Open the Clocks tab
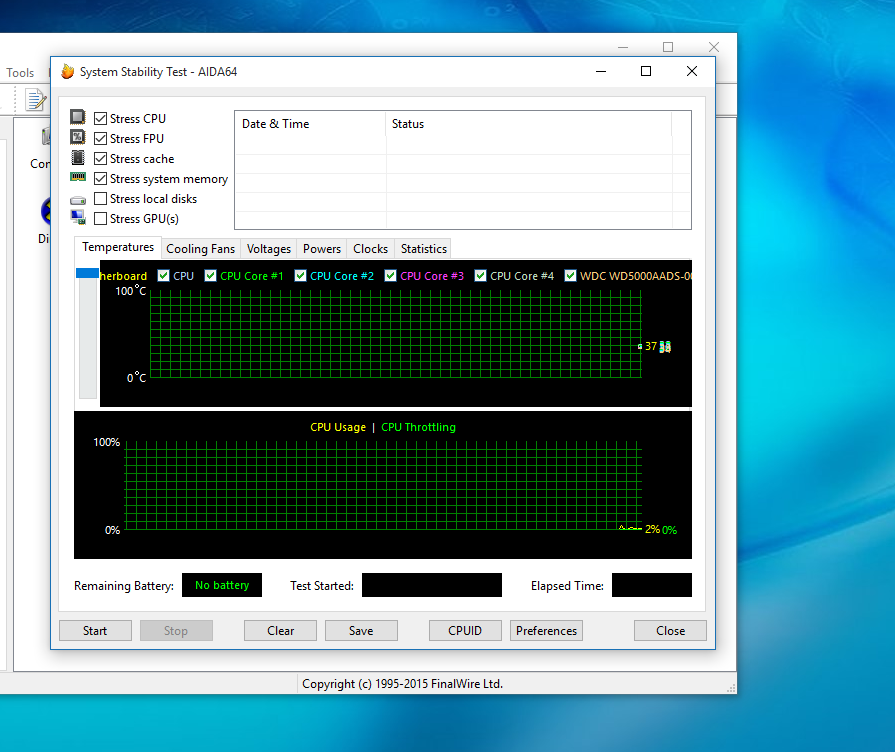Image resolution: width=895 pixels, height=752 pixels. click(370, 249)
